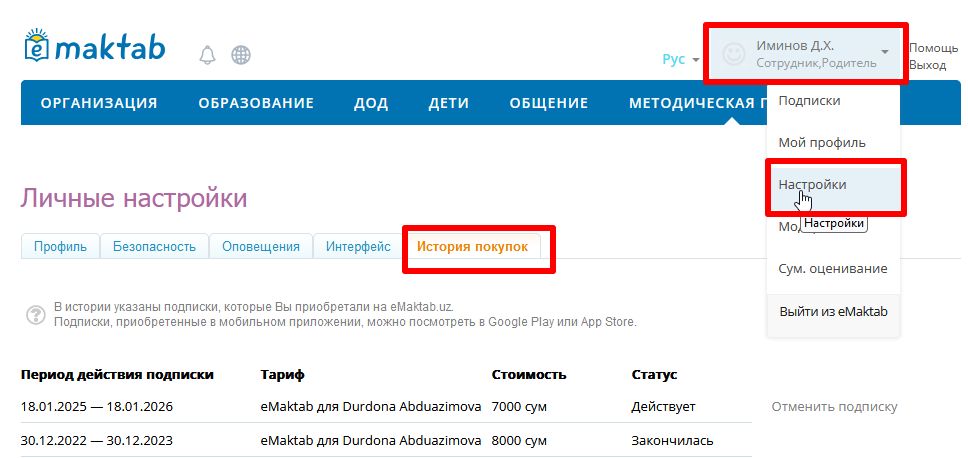Open the ДЕТИ menu
This screenshot has height=458, width=968.
[449, 103]
